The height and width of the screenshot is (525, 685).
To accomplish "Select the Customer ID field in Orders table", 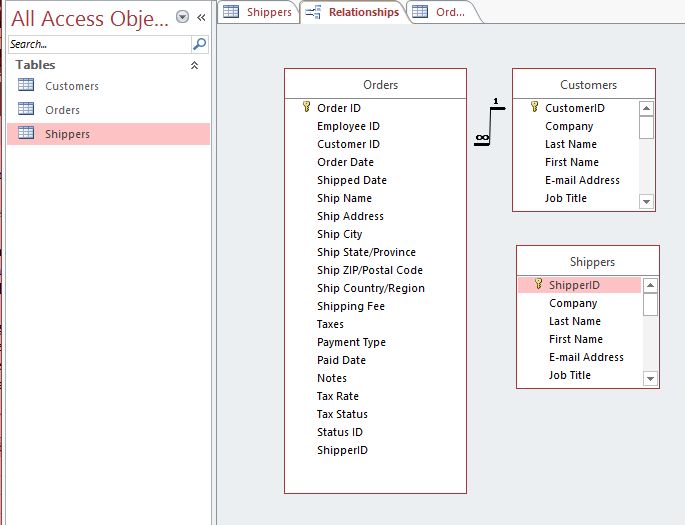I will coord(348,144).
